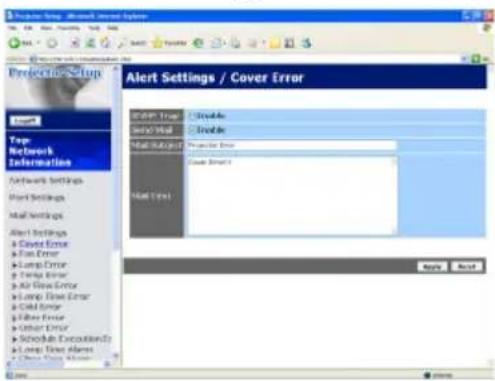Click the sidebar vertical scrollbar
495x381 pixels.
(116, 212)
